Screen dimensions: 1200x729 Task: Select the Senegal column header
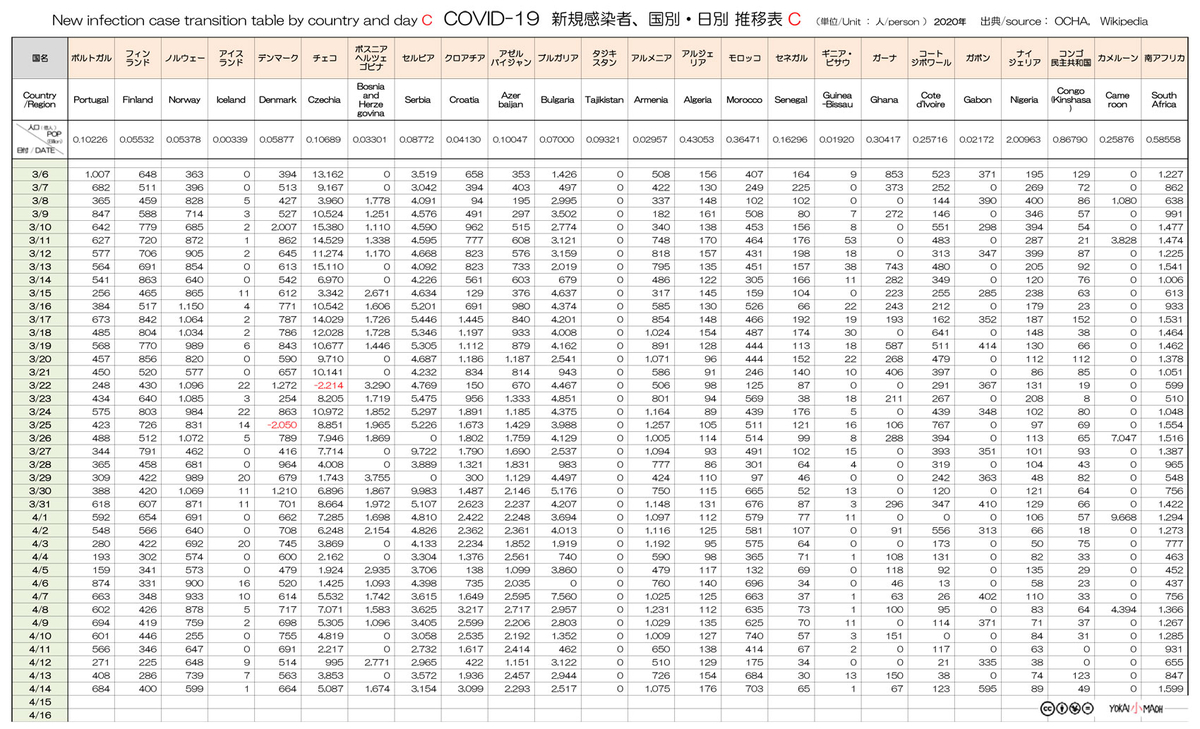pyautogui.click(x=791, y=100)
